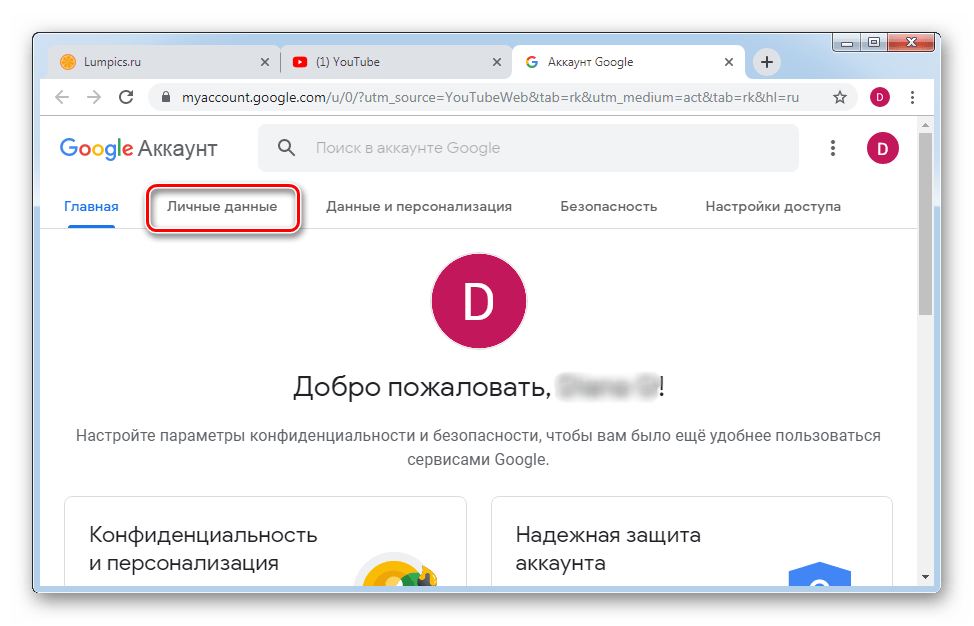
Task: Open the page's three-dot options menu
Action: (x=833, y=148)
